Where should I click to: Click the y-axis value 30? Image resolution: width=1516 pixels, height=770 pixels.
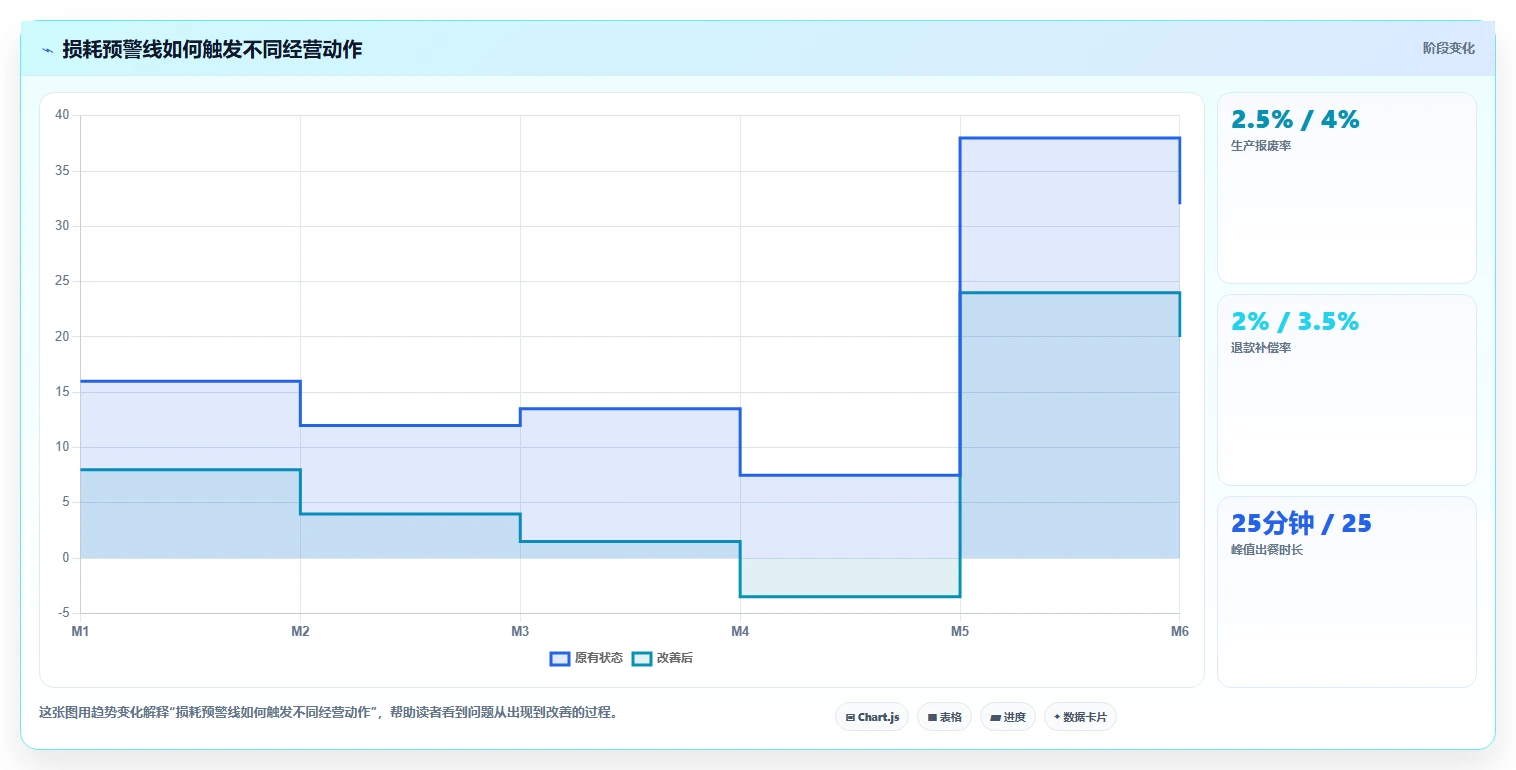click(x=62, y=226)
